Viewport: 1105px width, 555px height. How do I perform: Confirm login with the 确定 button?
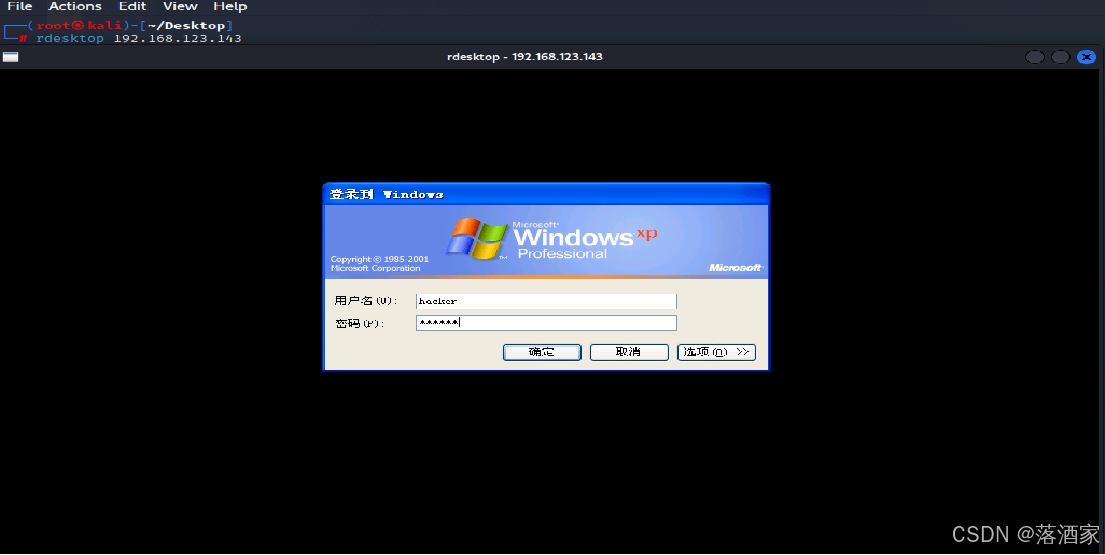(x=542, y=352)
